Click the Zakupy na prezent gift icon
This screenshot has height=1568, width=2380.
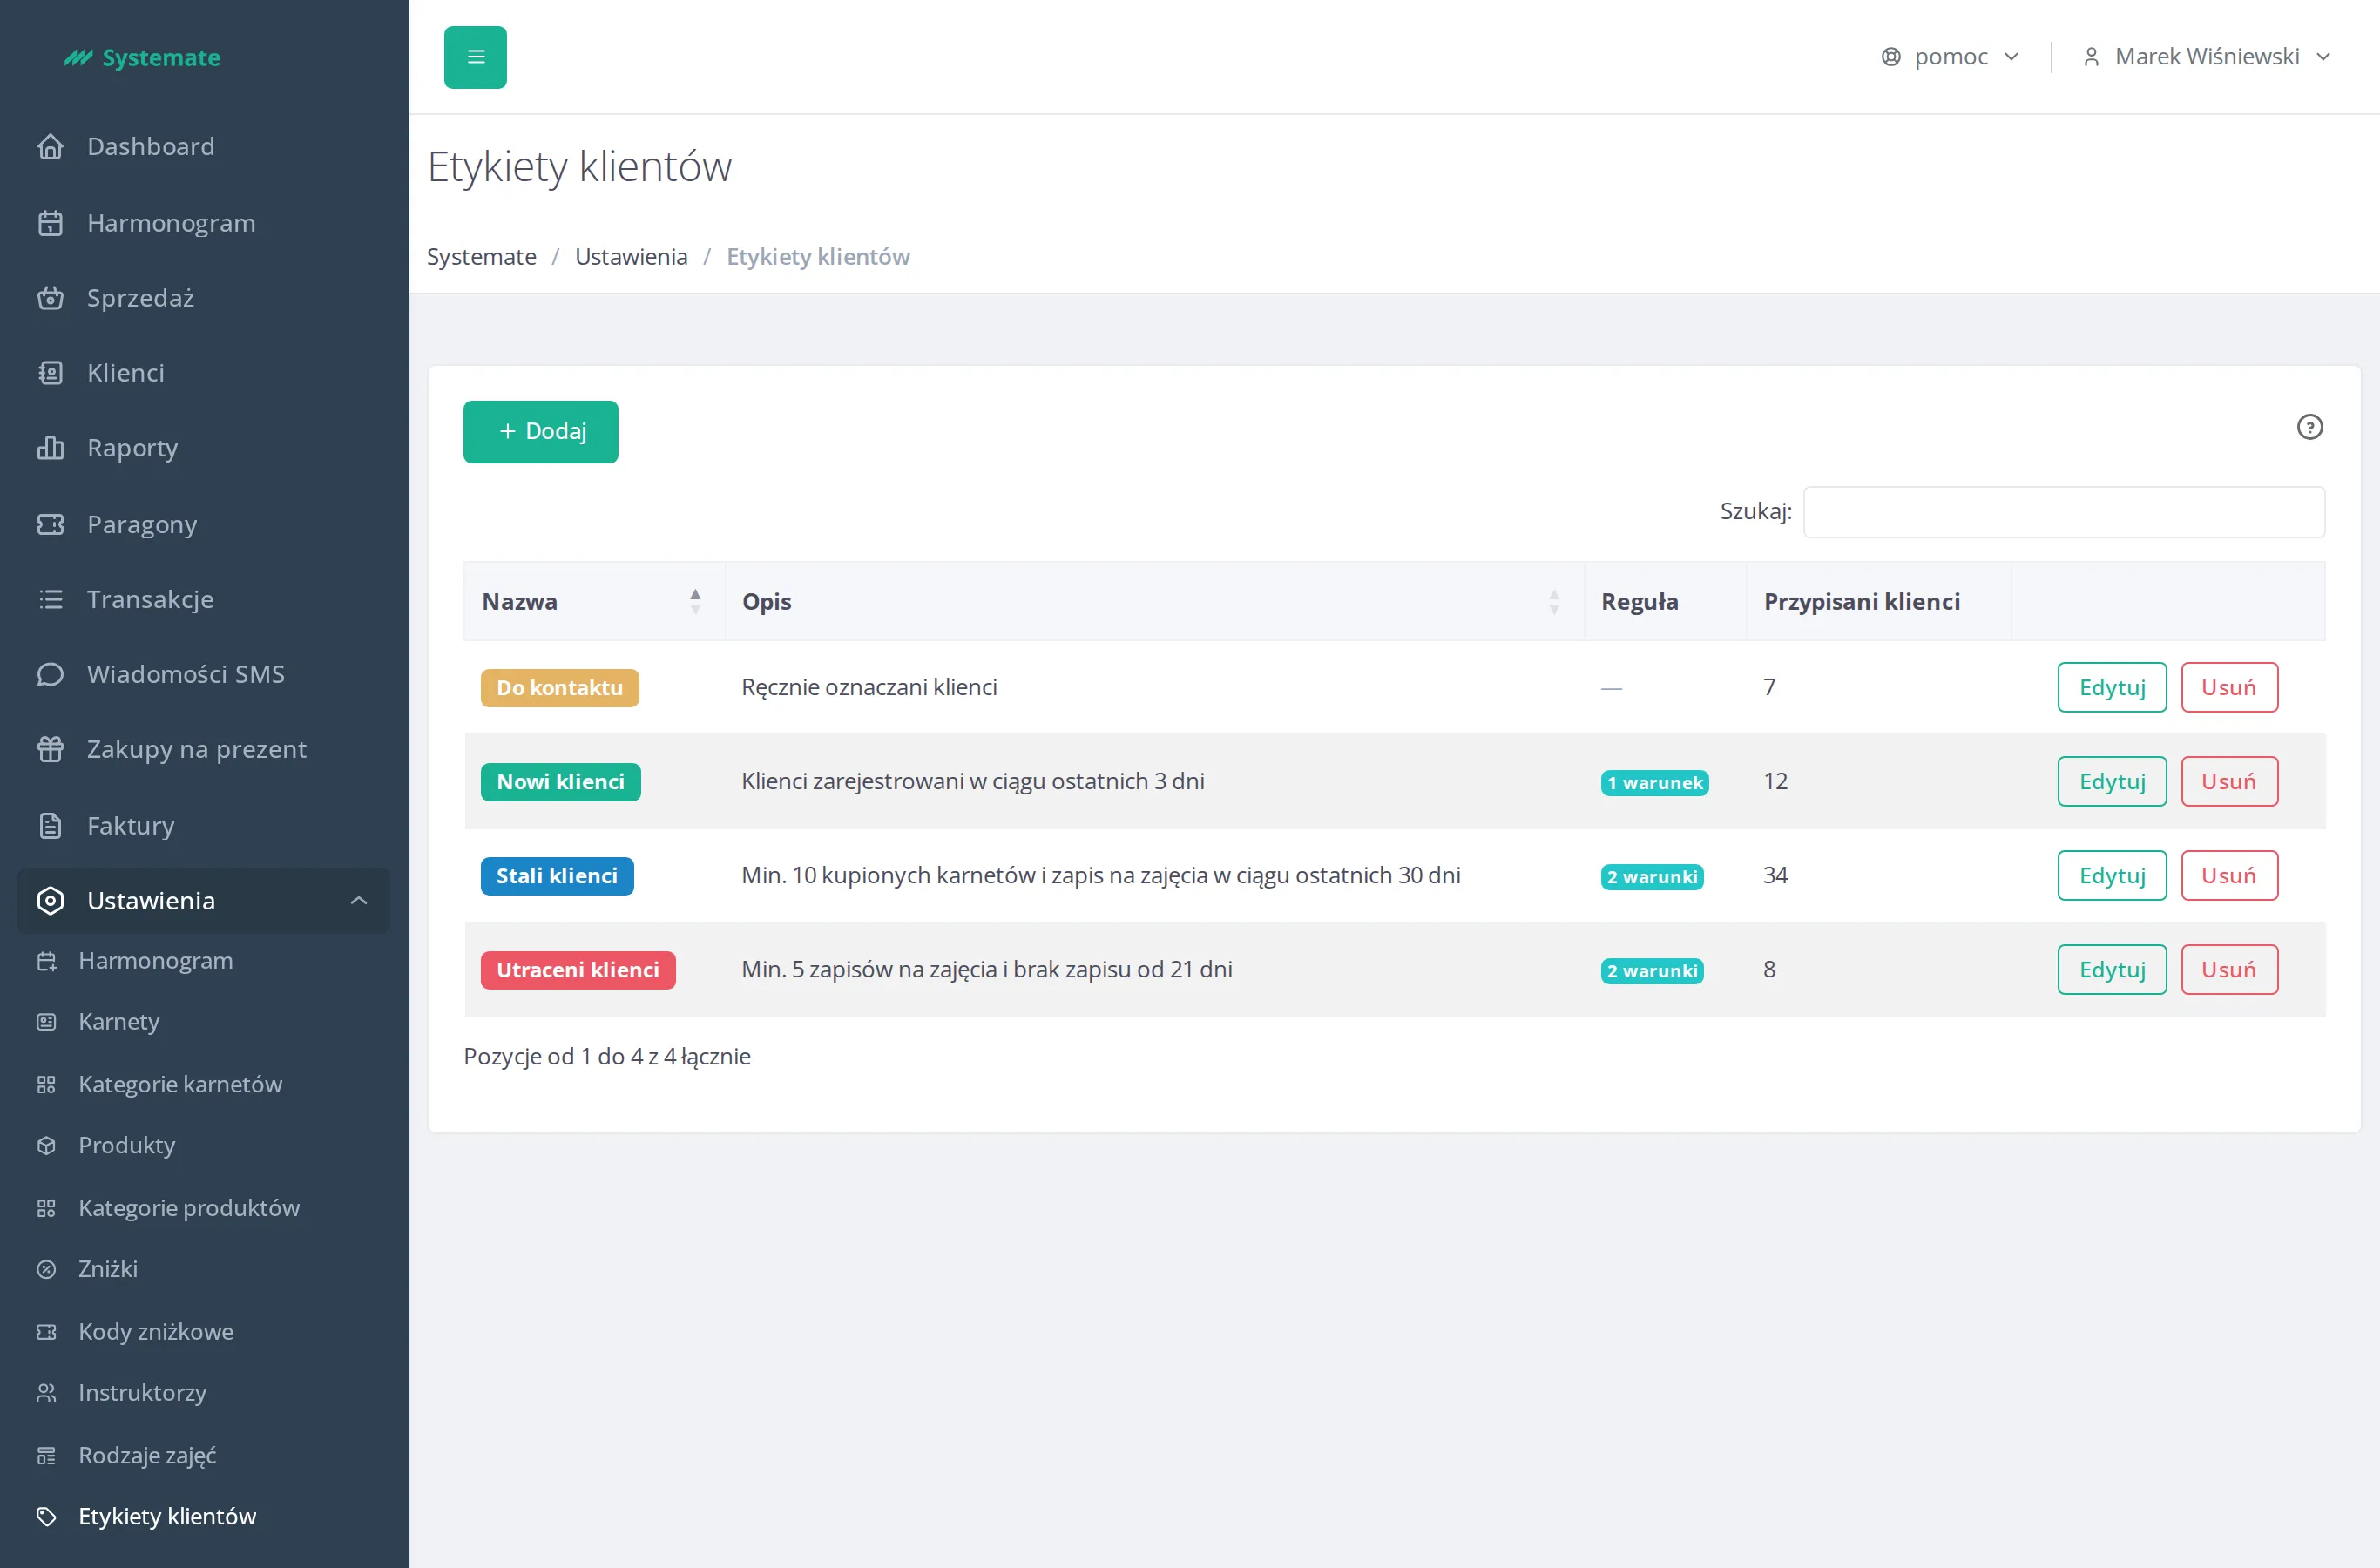coord(50,749)
